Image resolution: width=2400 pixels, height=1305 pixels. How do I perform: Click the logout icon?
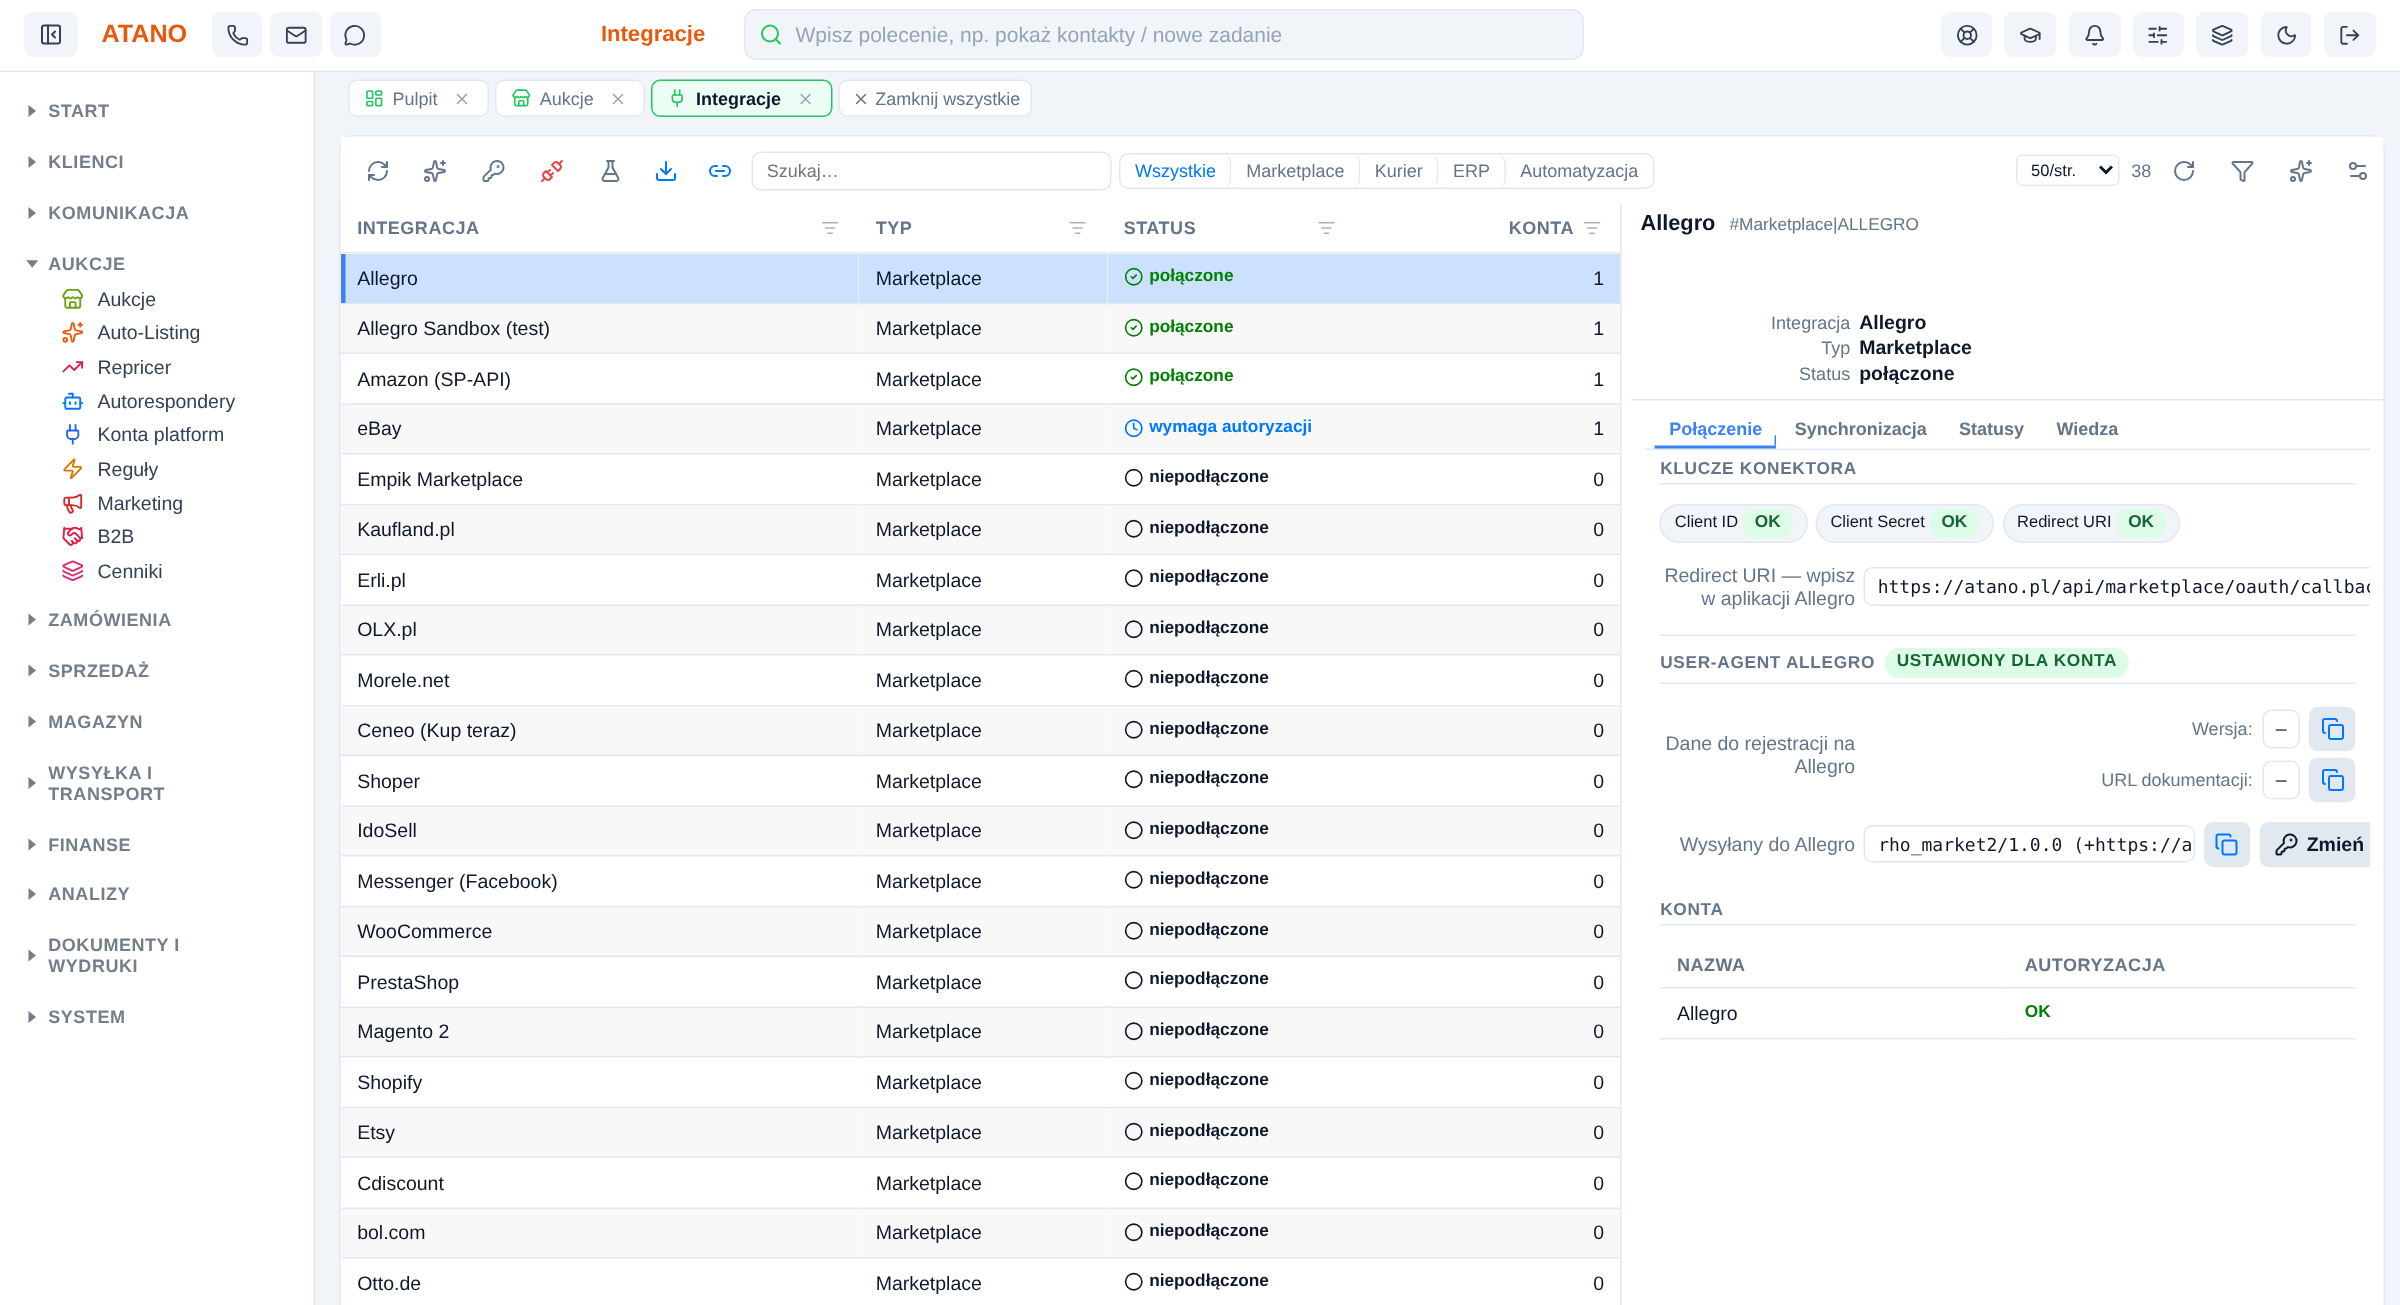(2350, 35)
